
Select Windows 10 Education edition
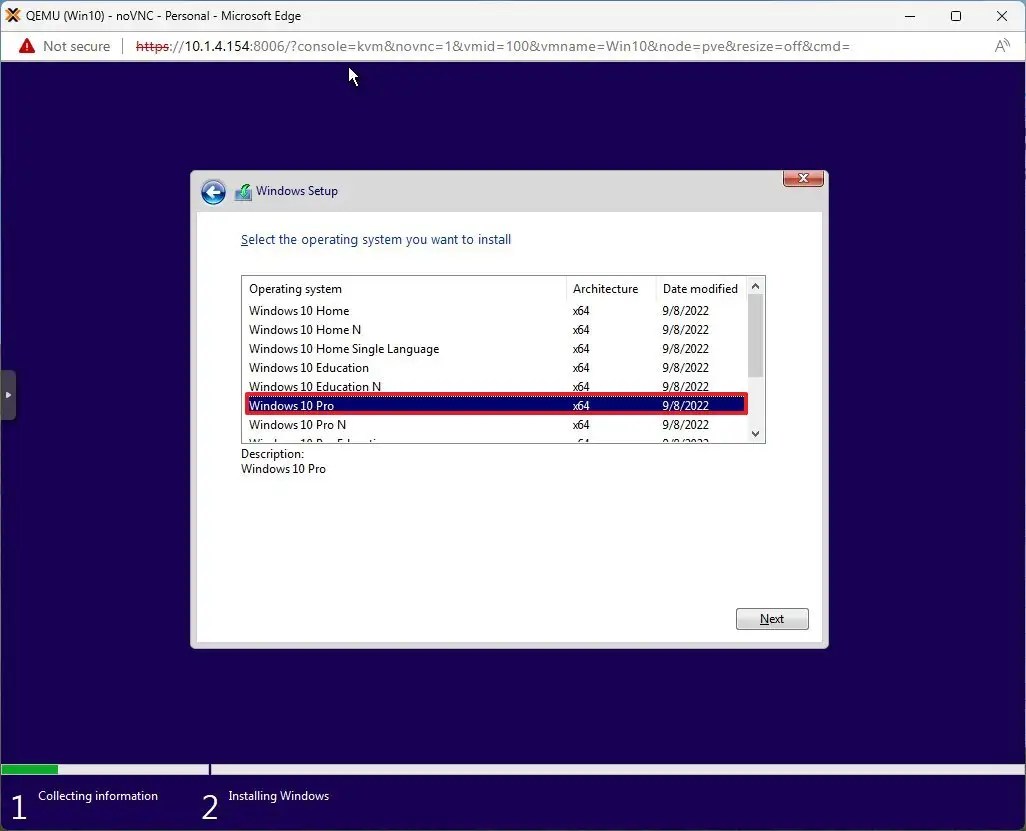308,367
